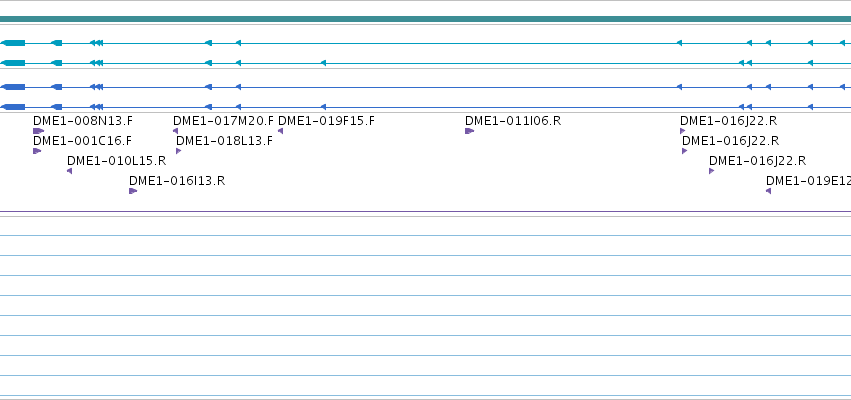Select the DME1-001C16.F feature label
The image size is (851, 400).
[82, 141]
